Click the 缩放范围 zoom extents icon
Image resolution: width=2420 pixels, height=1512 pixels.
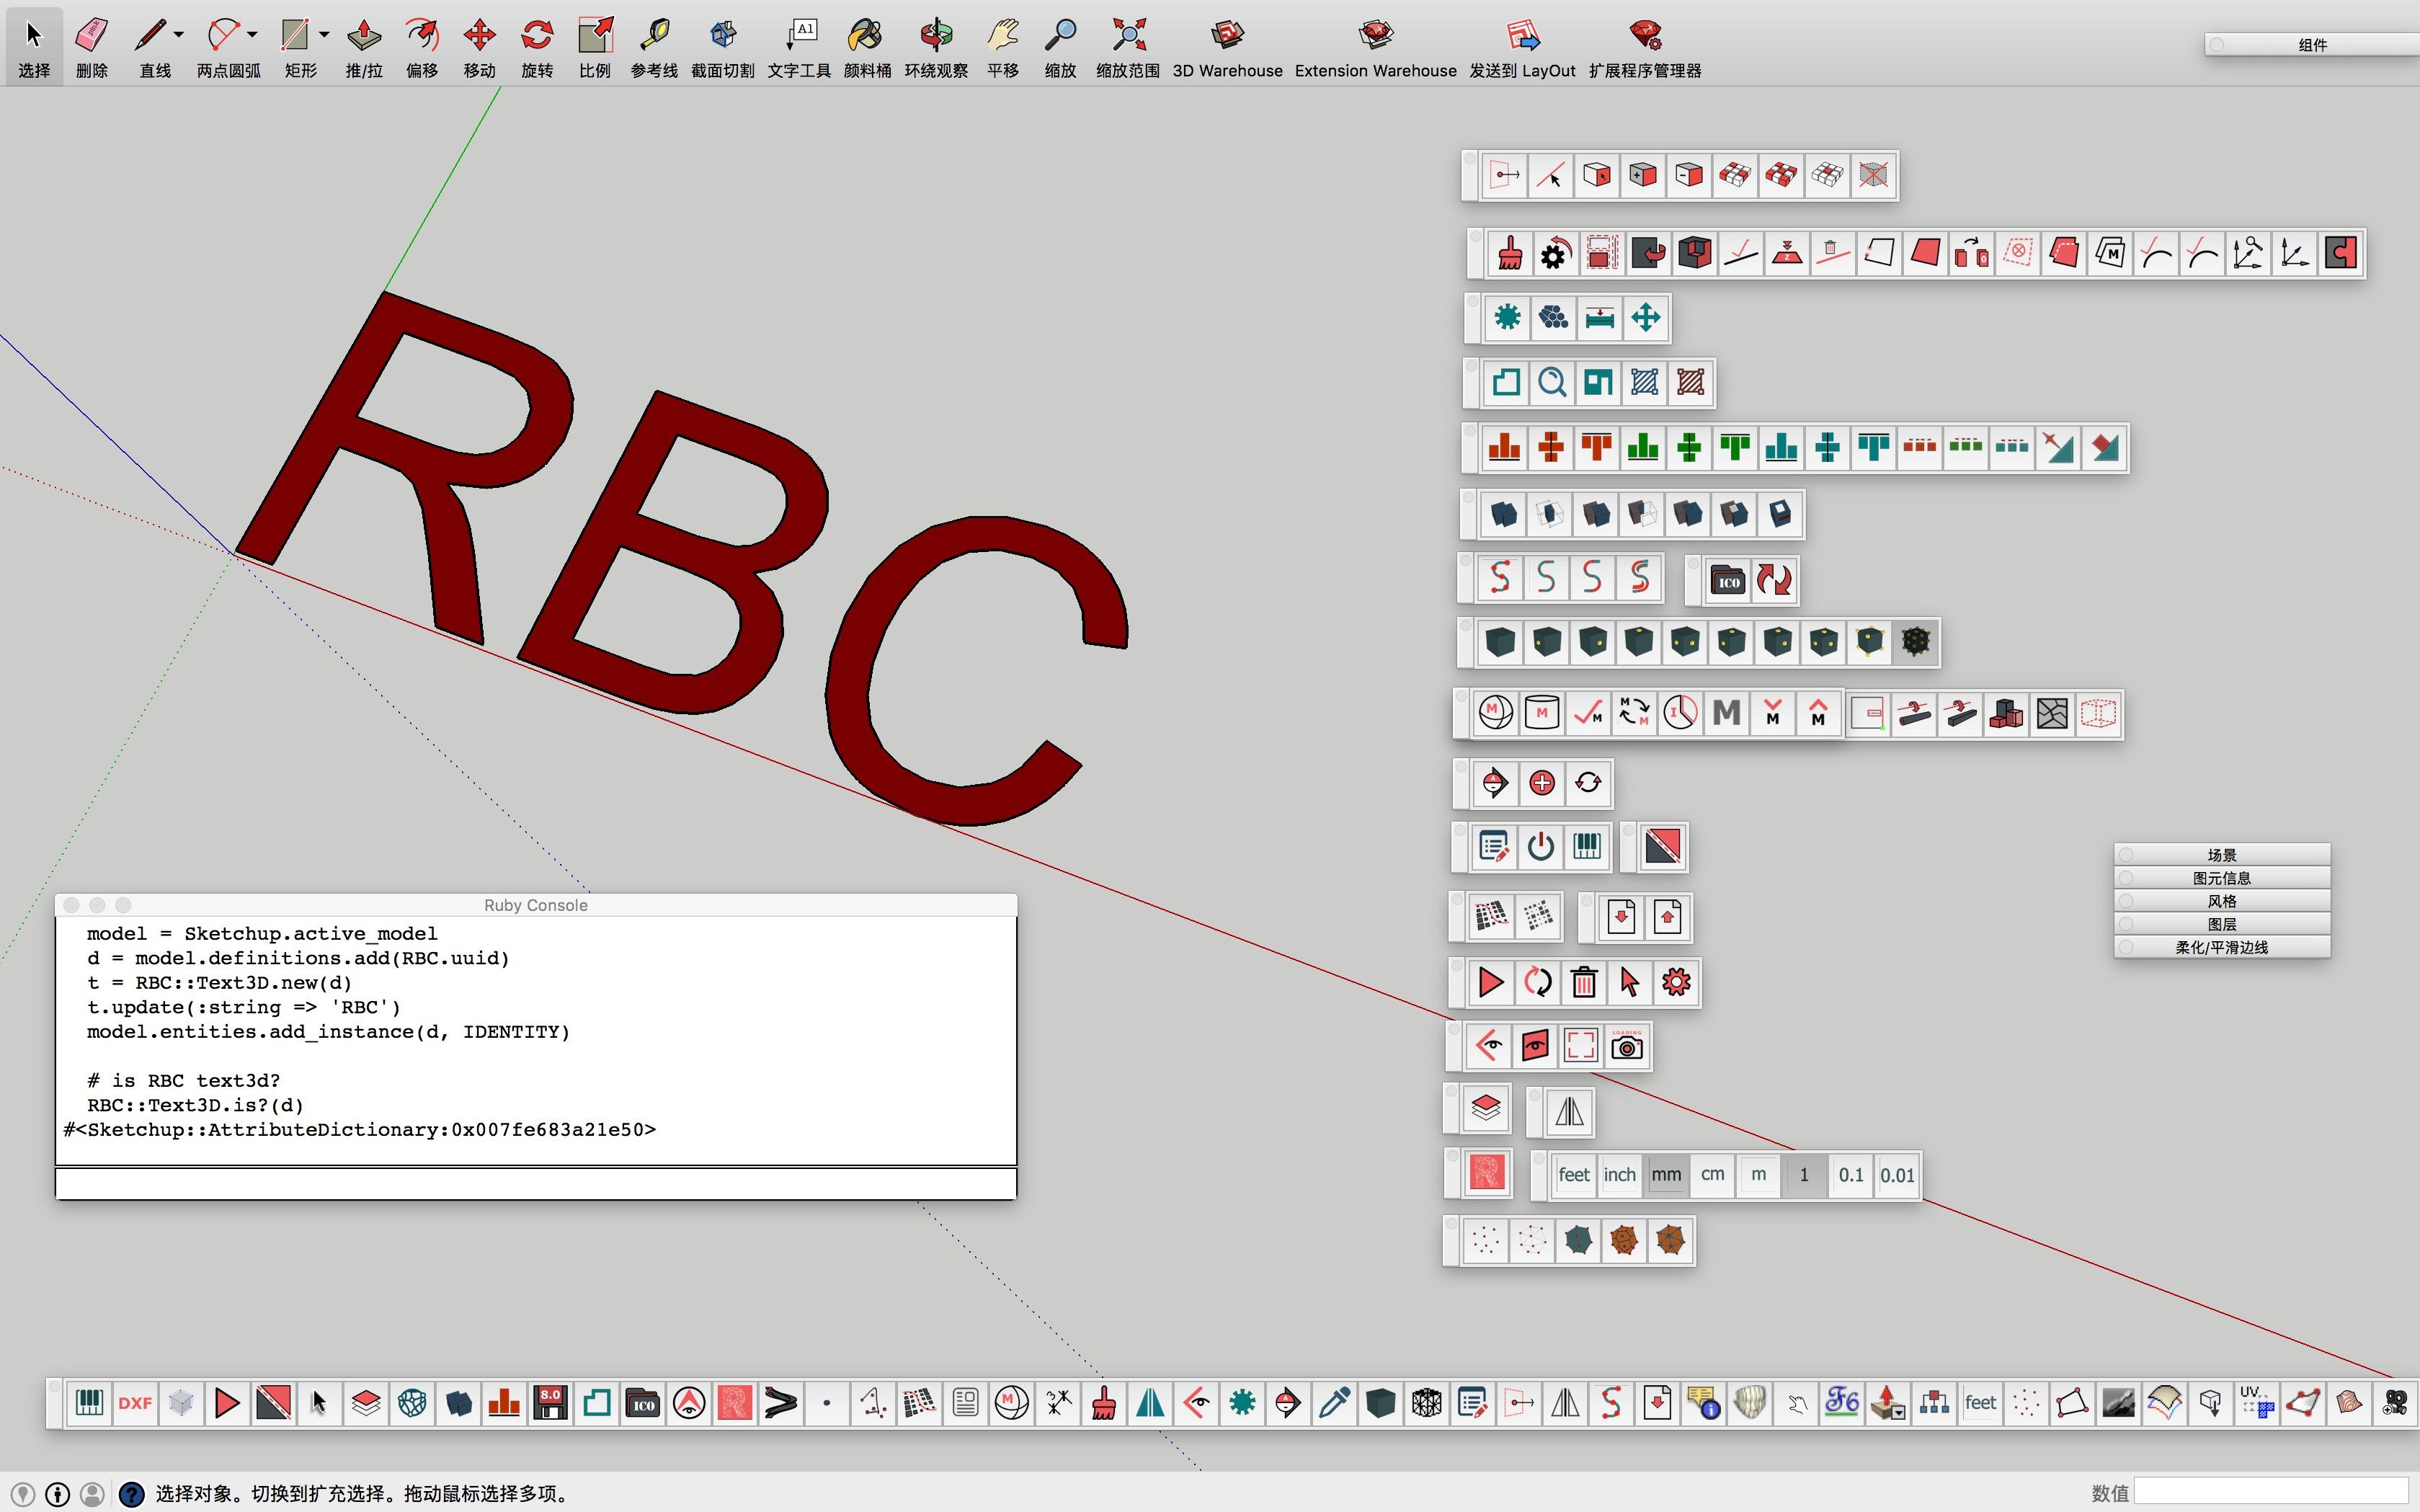click(1128, 37)
